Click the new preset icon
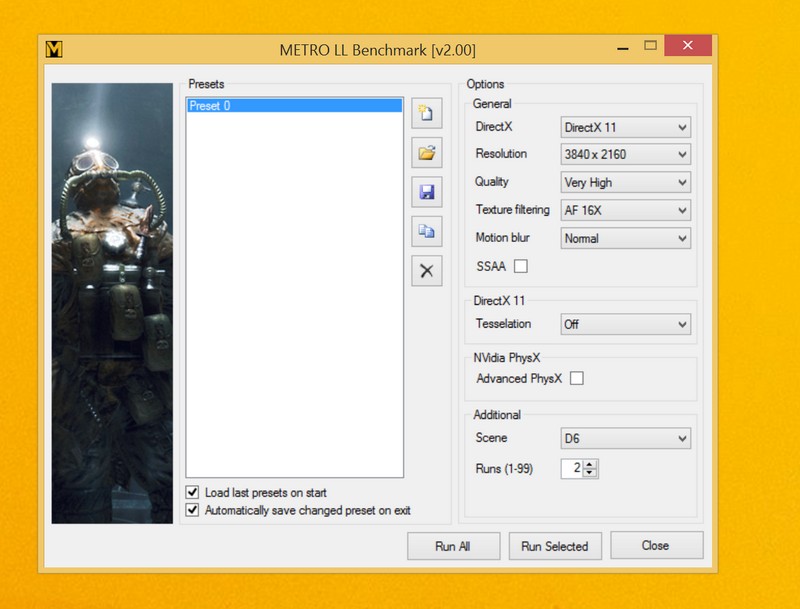This screenshot has height=609, width=800. (427, 113)
